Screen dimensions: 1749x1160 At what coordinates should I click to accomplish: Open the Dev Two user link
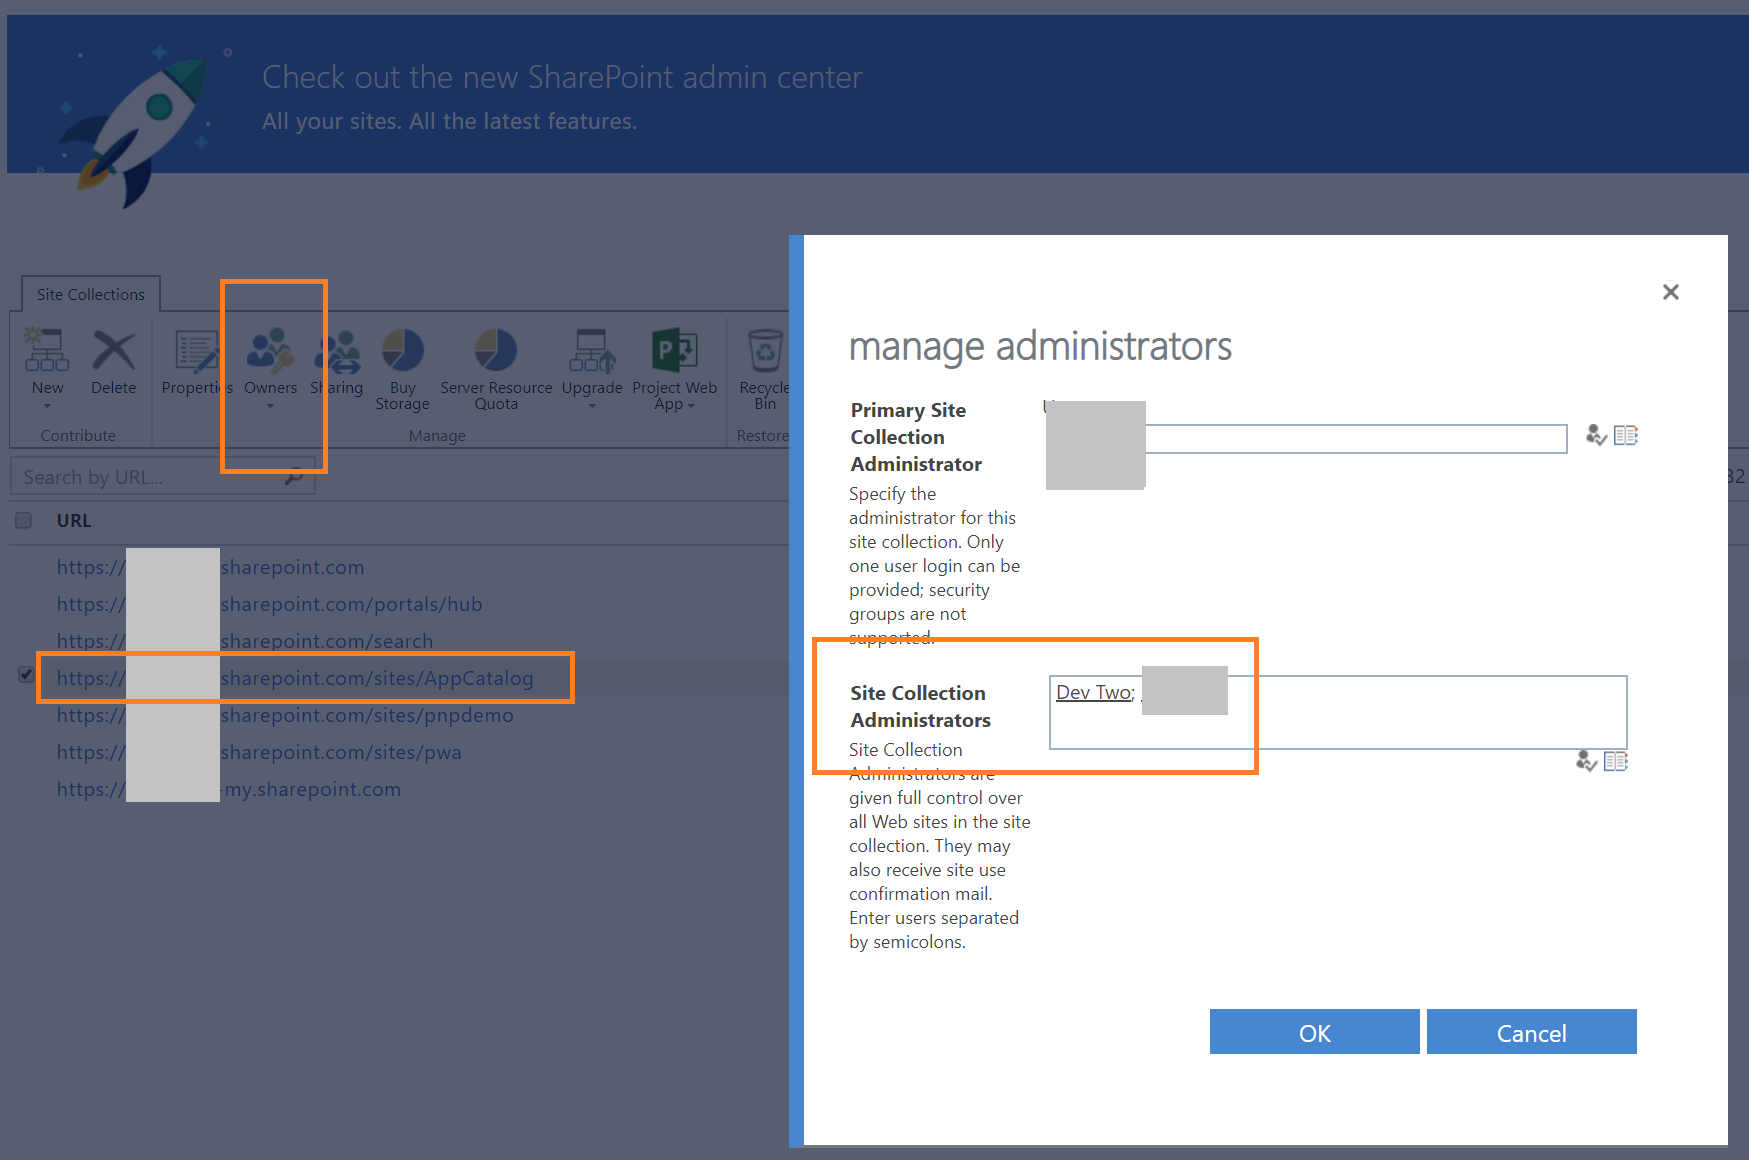[1092, 691]
